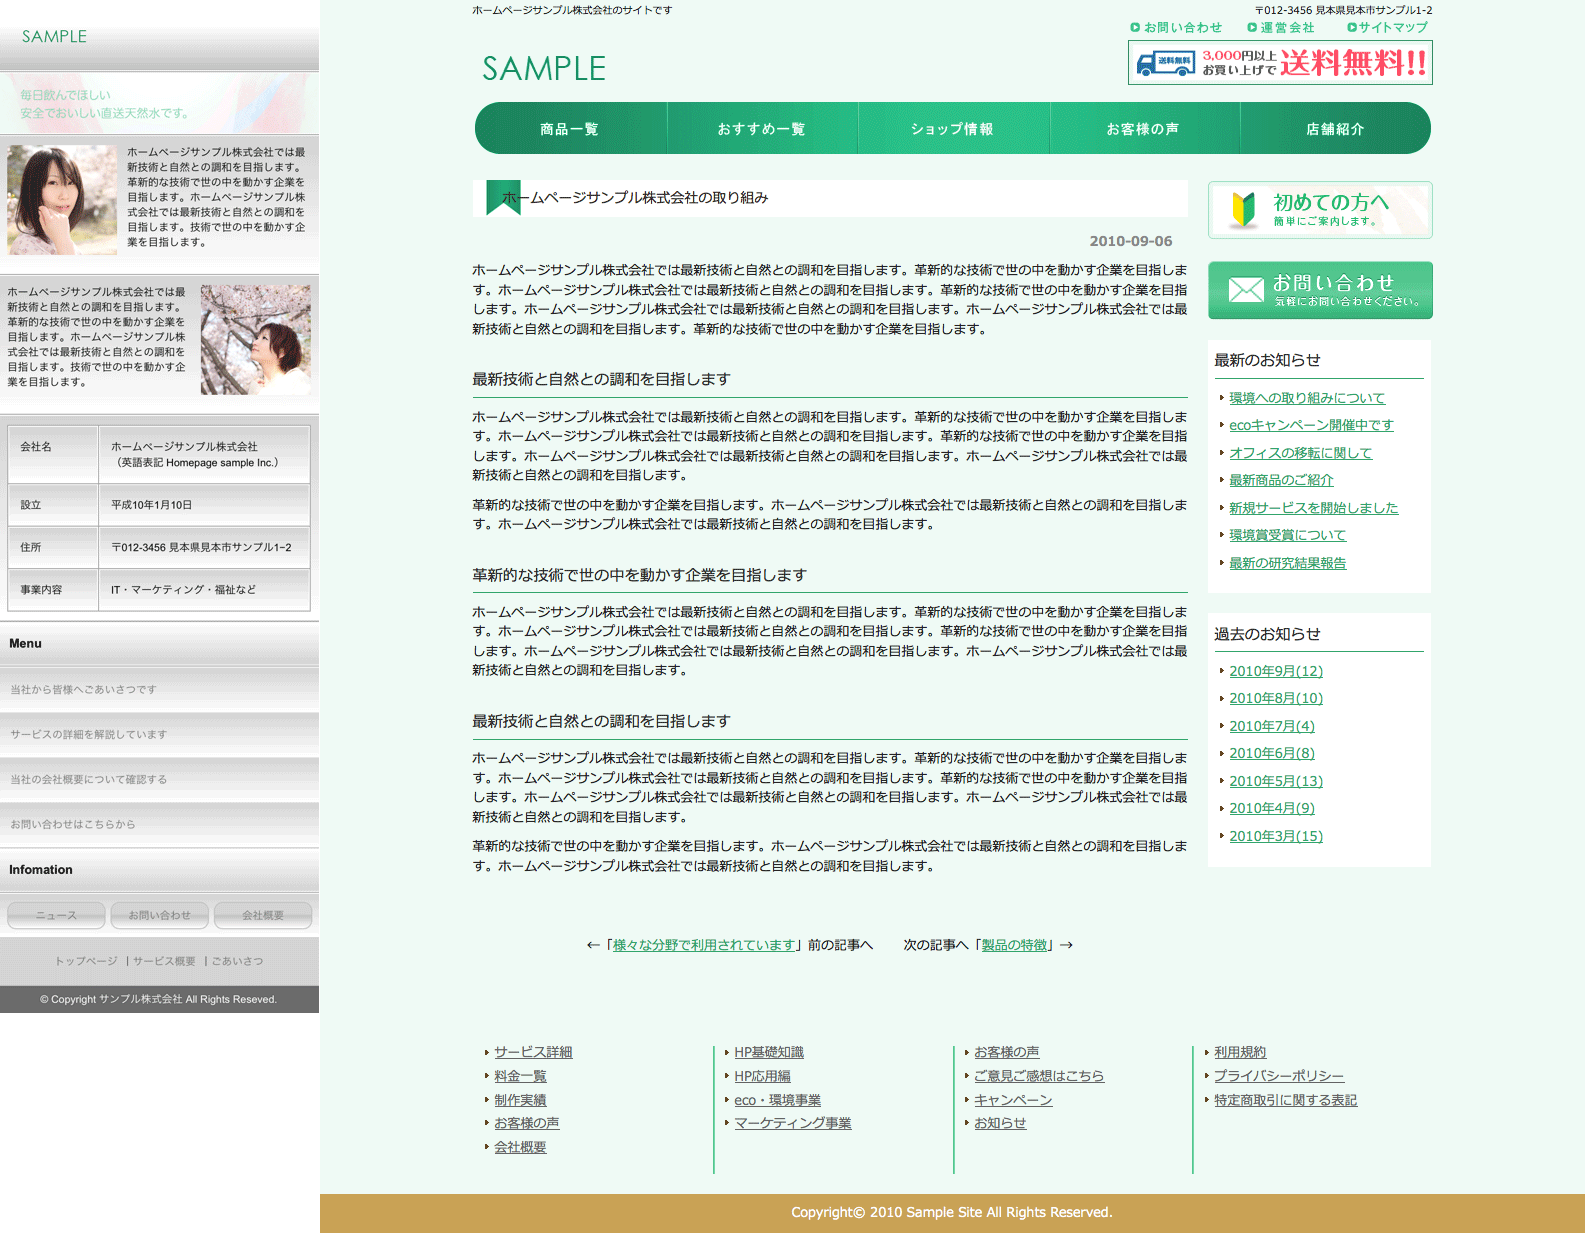
Task: Go to previous article 様々な分野で利用されています
Action: tap(704, 945)
